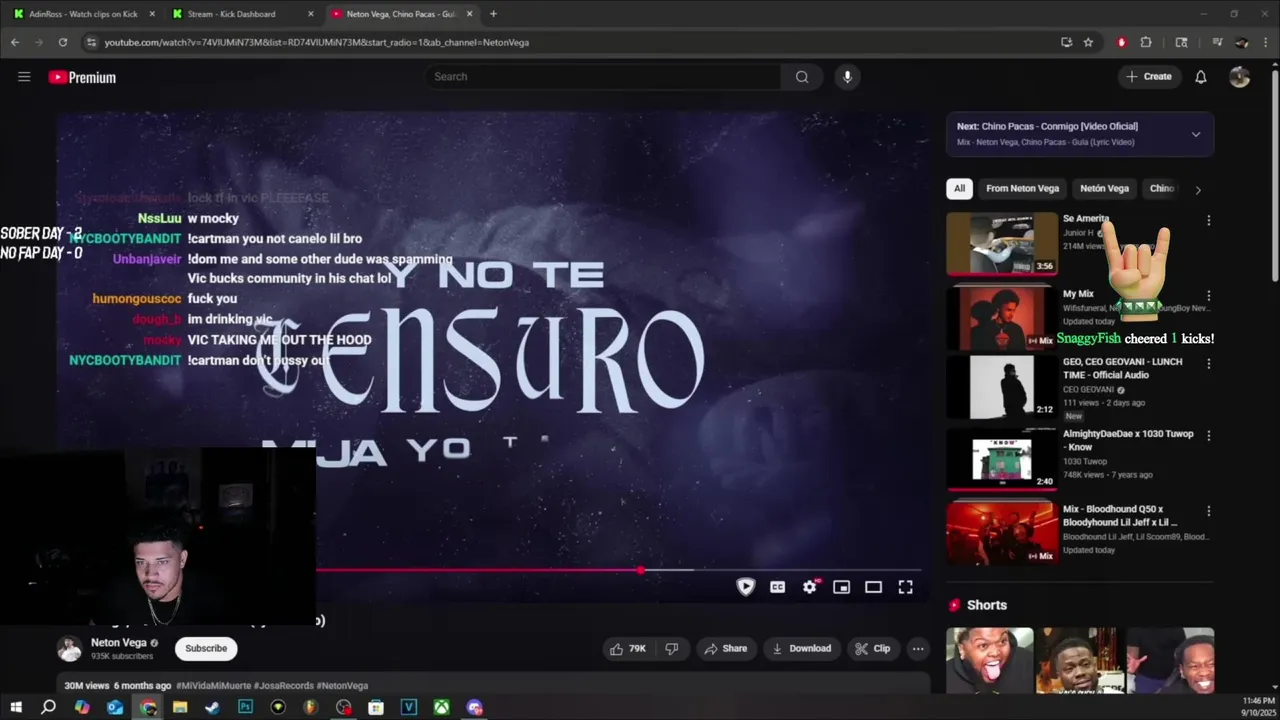Open Photoshop from the taskbar
This screenshot has height=720, width=1280.
click(245, 707)
